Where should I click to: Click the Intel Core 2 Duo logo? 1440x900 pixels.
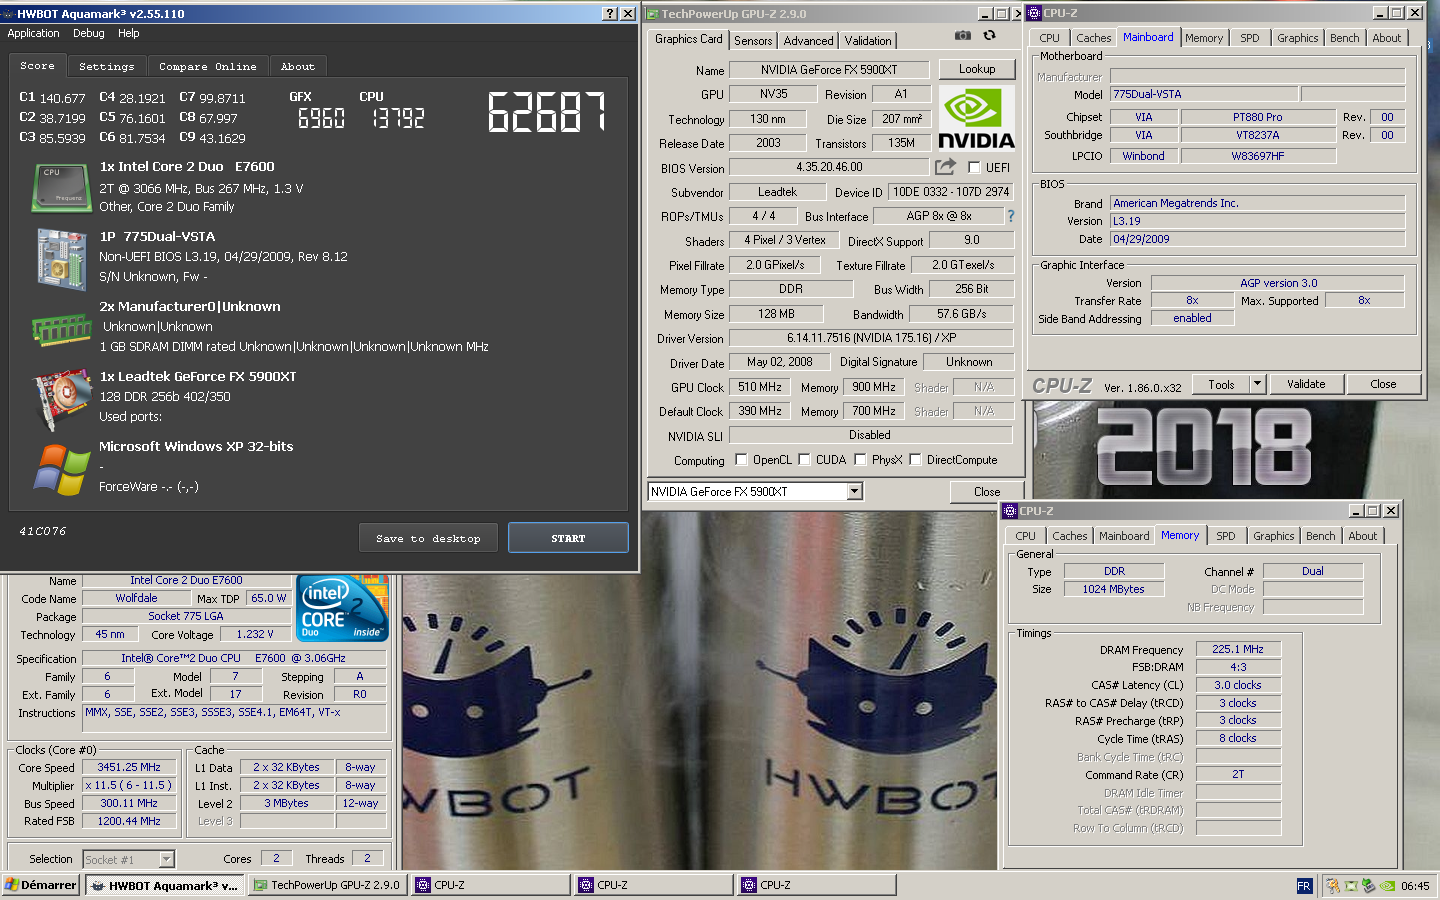[x=343, y=608]
